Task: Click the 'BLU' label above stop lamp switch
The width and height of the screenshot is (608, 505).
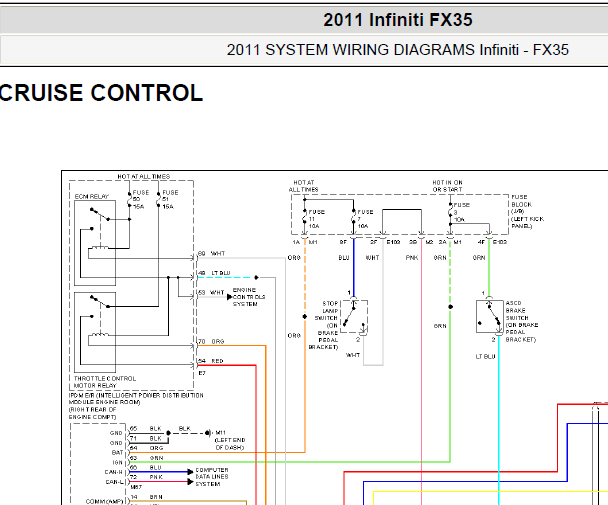Action: [x=344, y=258]
